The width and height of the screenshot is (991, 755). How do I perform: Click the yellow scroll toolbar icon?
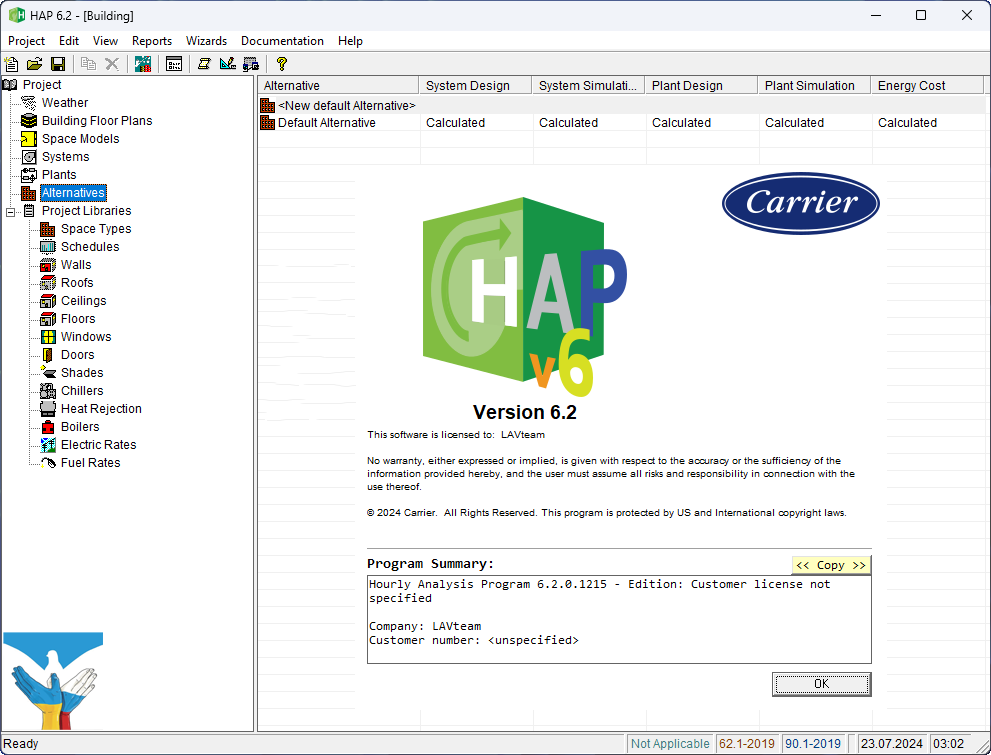204,64
